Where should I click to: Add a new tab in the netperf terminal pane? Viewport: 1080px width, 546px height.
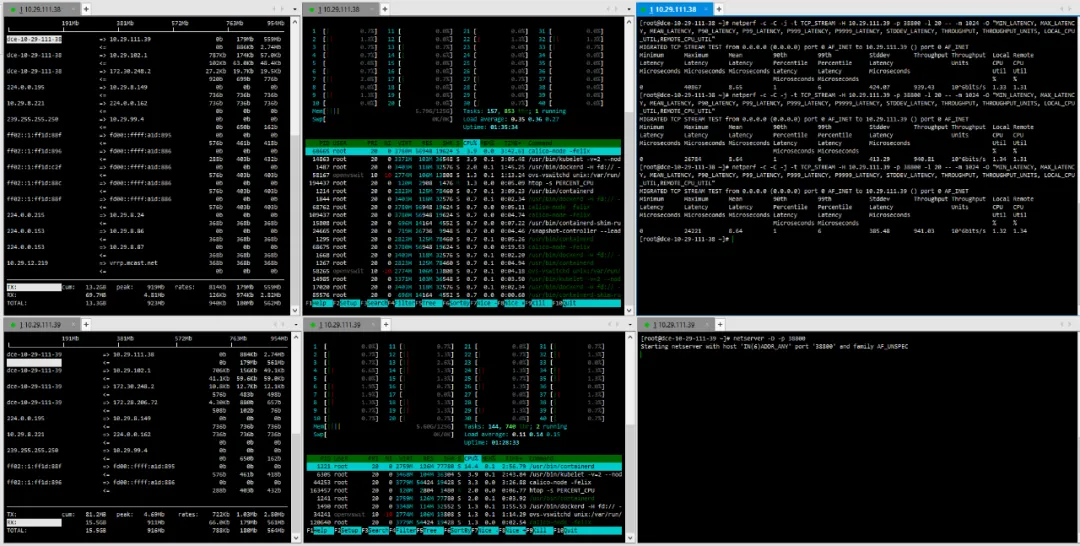(718, 10)
